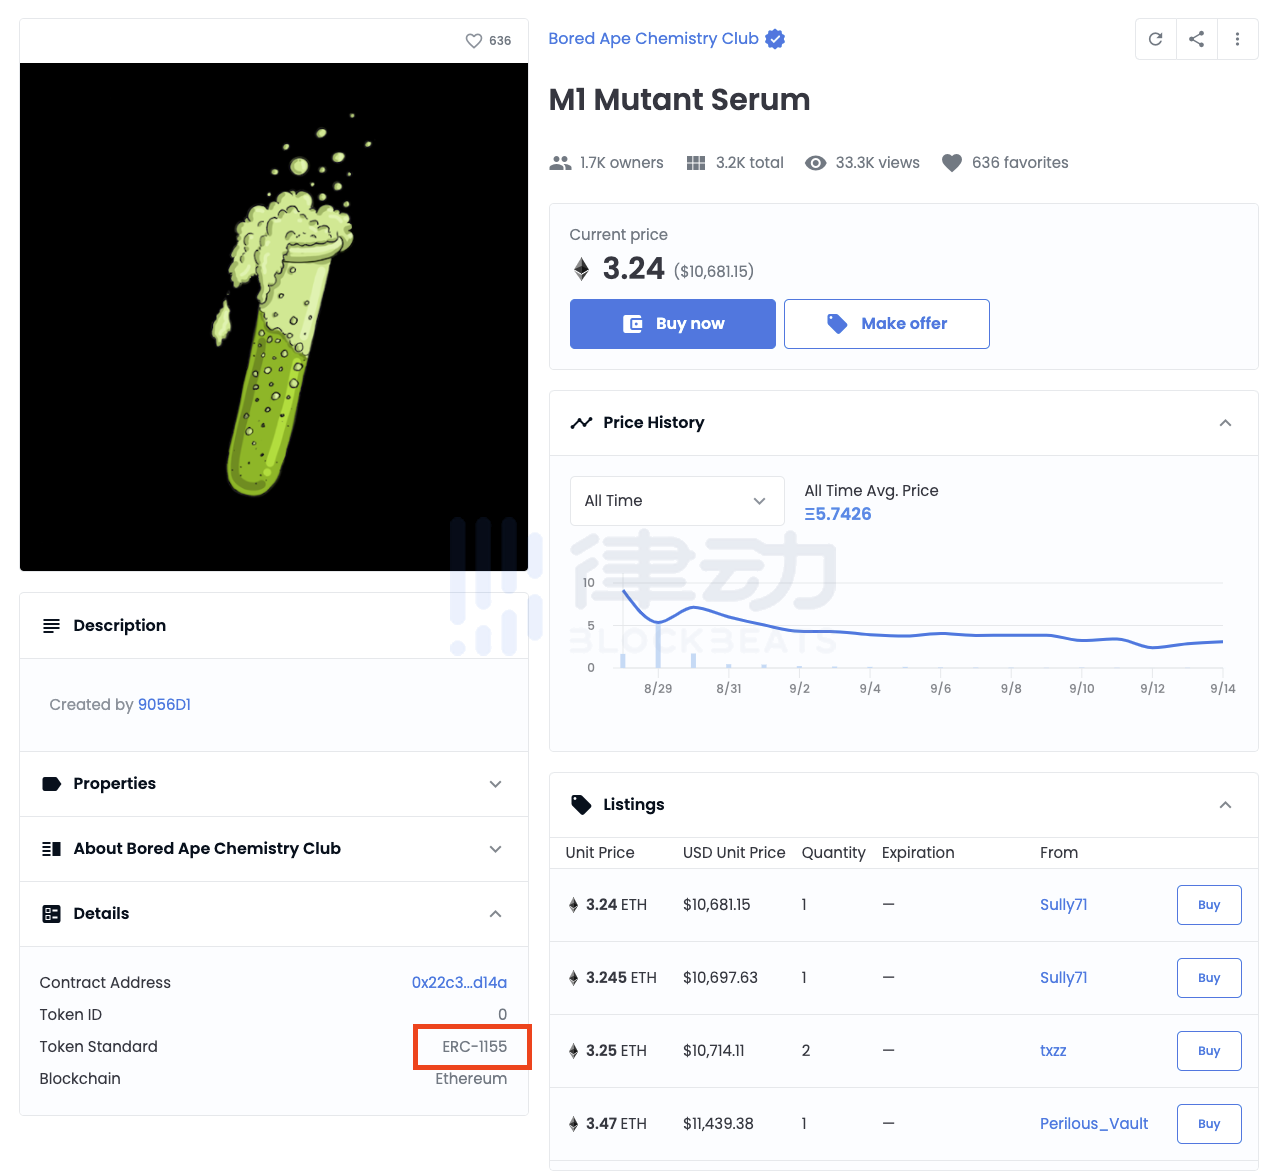The width and height of the screenshot is (1287, 1174).
Task: Click the 1.7K owners text
Action: coord(621,163)
